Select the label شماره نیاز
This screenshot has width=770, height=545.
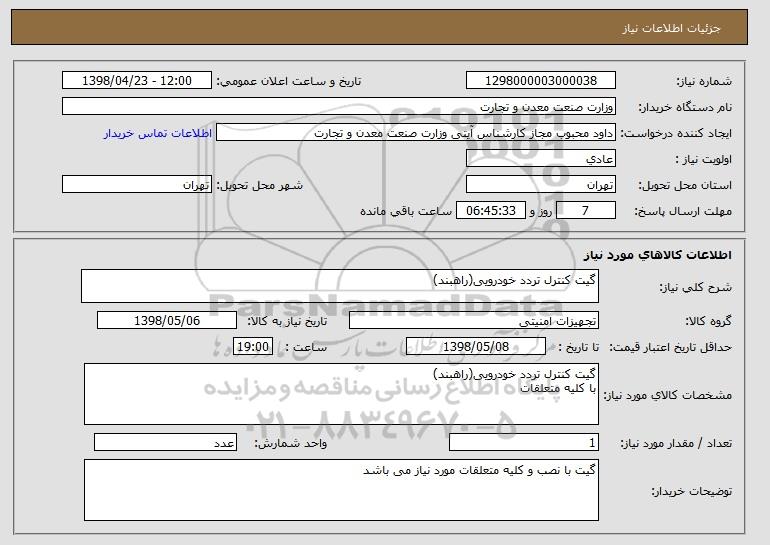point(704,82)
